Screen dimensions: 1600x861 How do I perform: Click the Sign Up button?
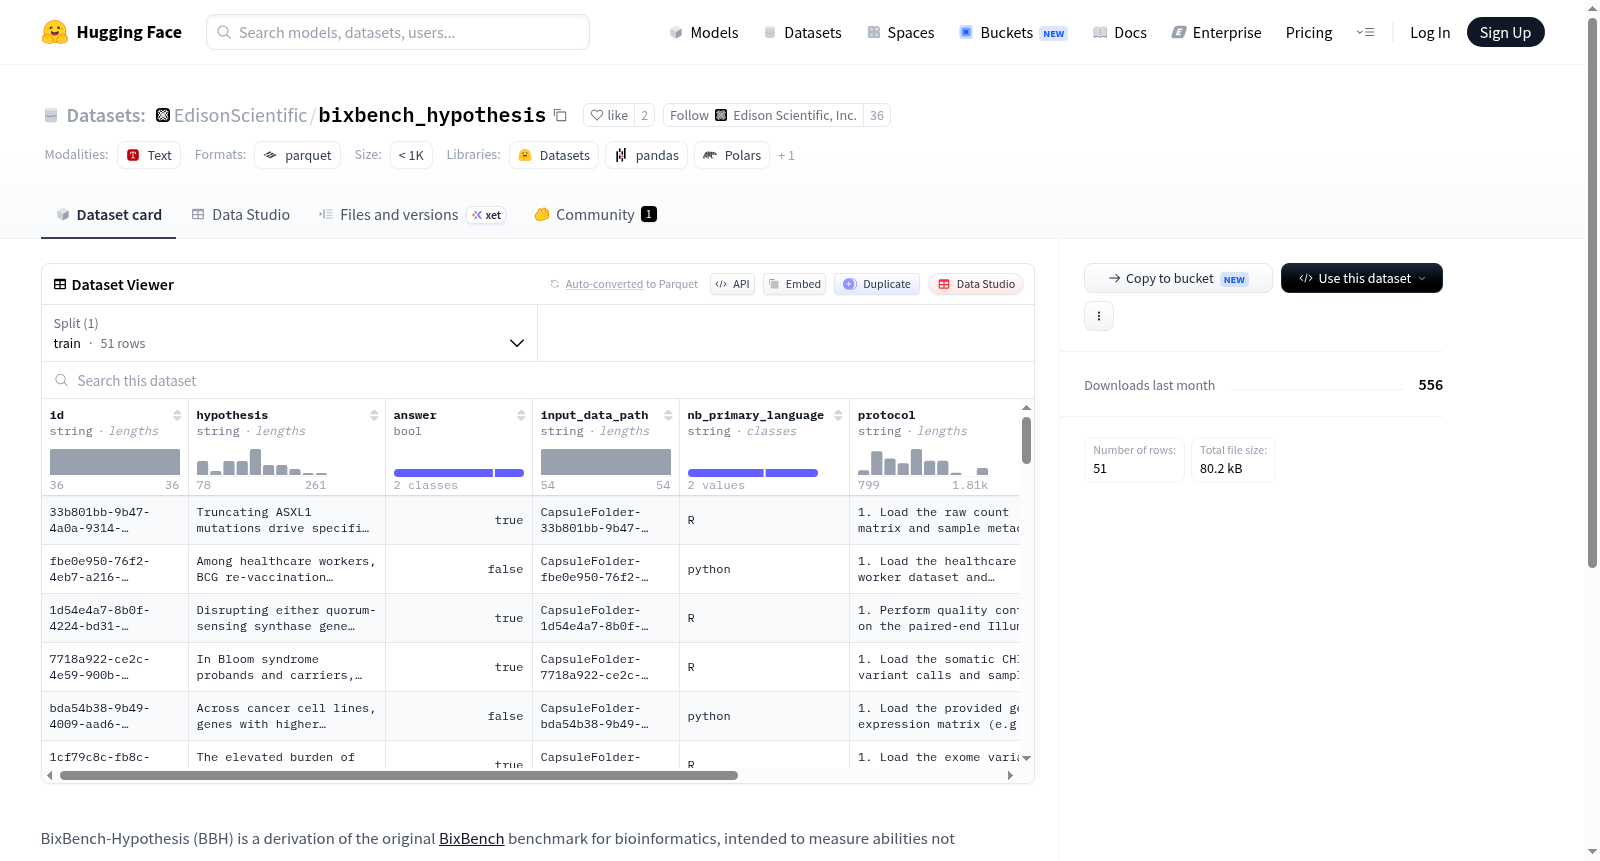(1505, 32)
